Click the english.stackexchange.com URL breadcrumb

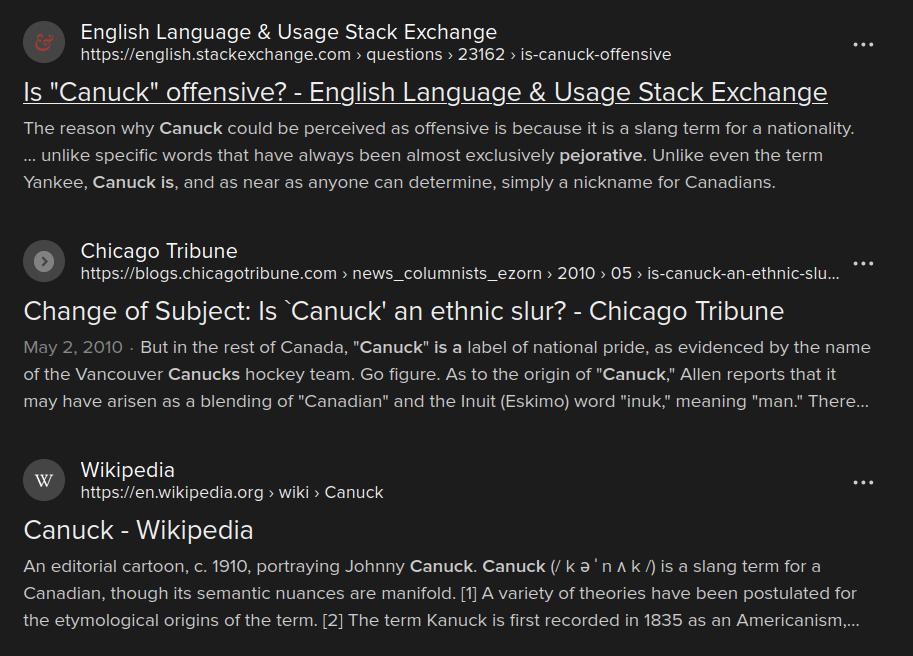click(376, 55)
